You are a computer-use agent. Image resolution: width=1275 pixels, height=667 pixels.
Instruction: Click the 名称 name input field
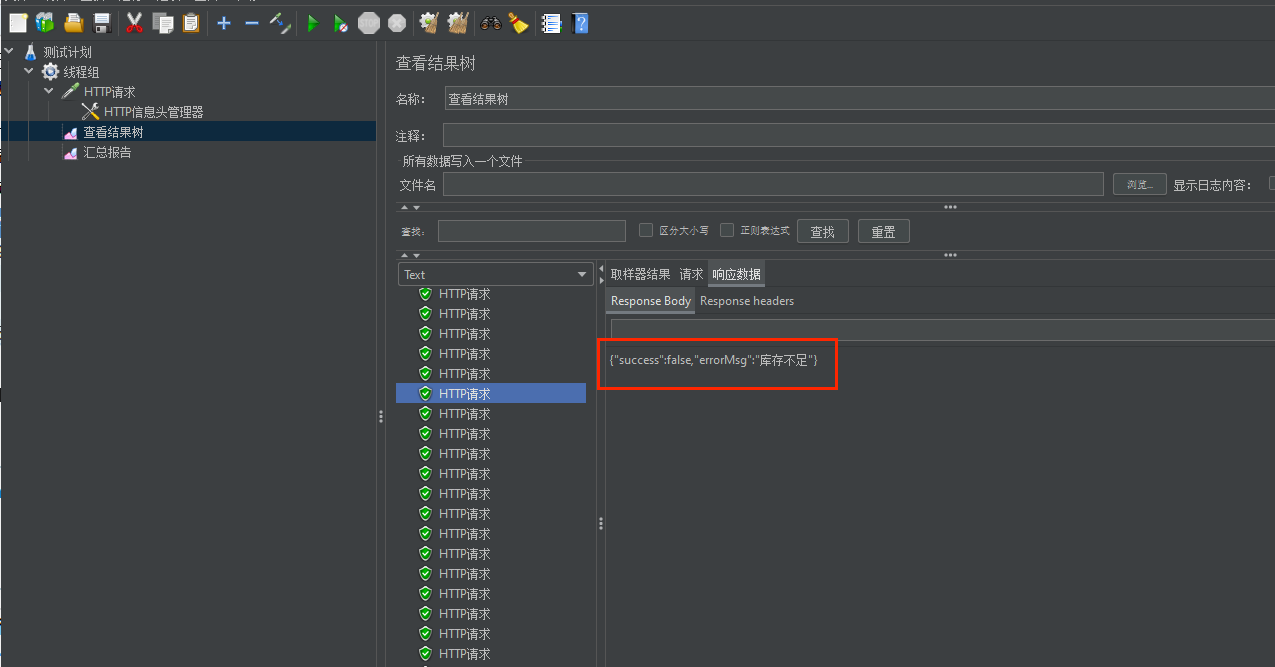(859, 99)
